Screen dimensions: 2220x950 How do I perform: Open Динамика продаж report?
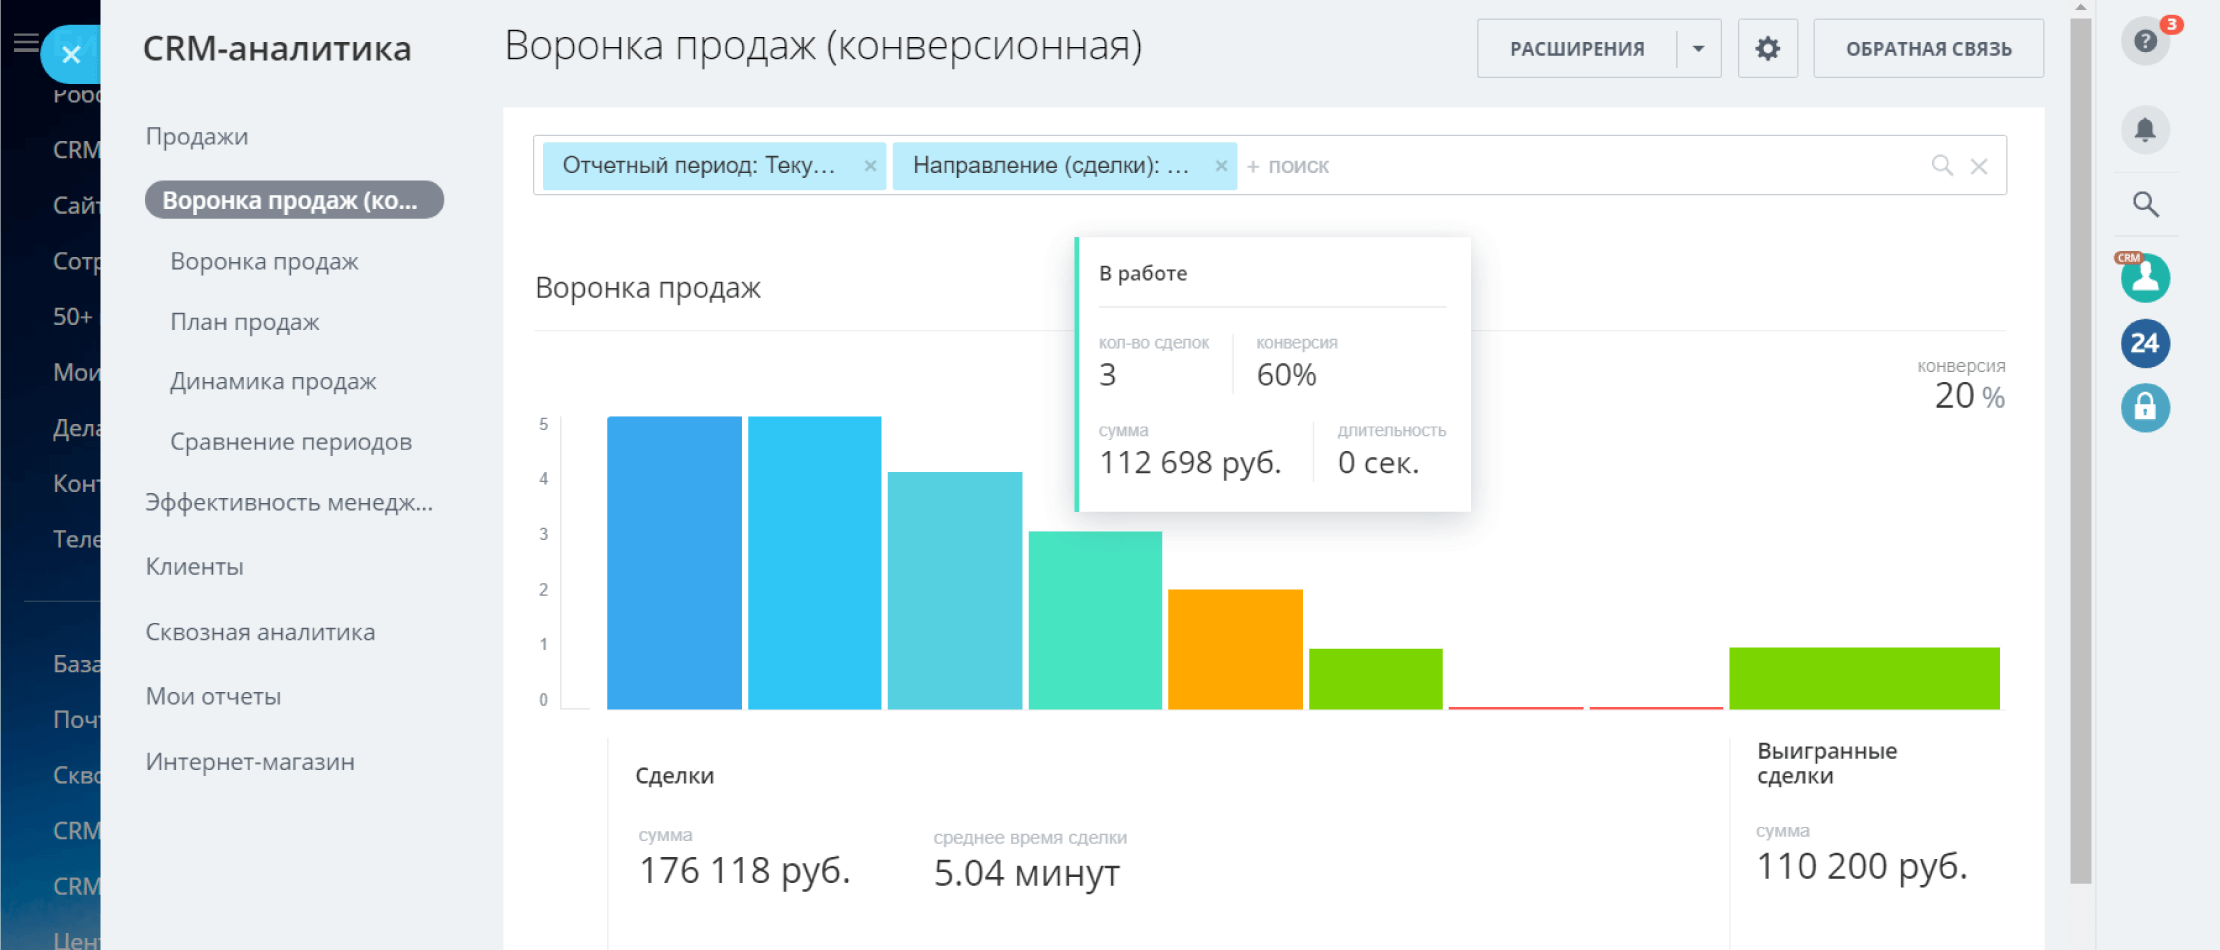tap(273, 382)
